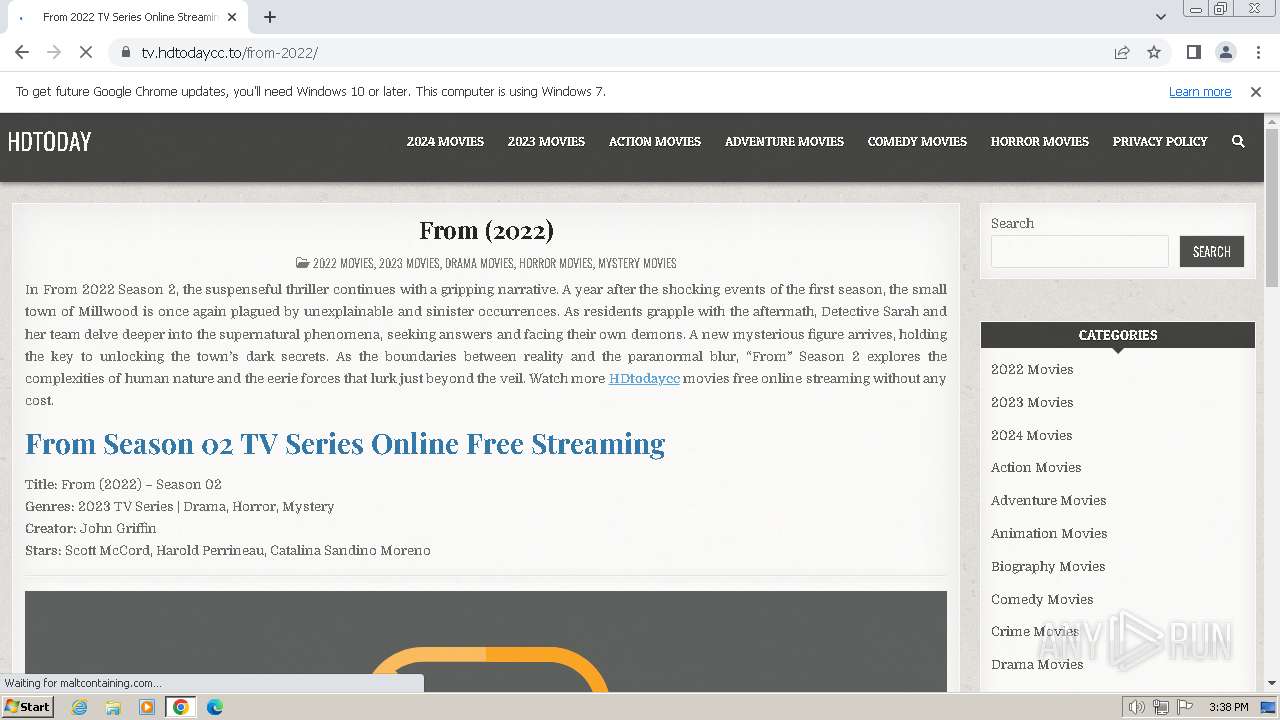Open HORROR MOVIES menu item

coord(1039,142)
